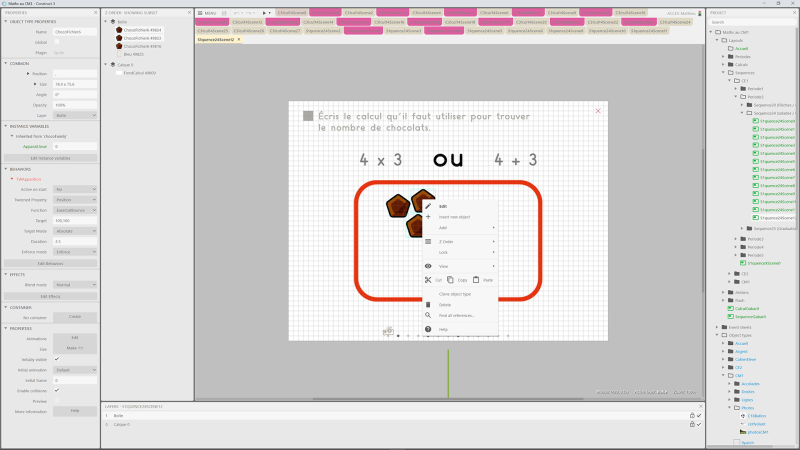Click the Paste clipboard icon
Viewport: 800px width, 450px height.
[476, 280]
